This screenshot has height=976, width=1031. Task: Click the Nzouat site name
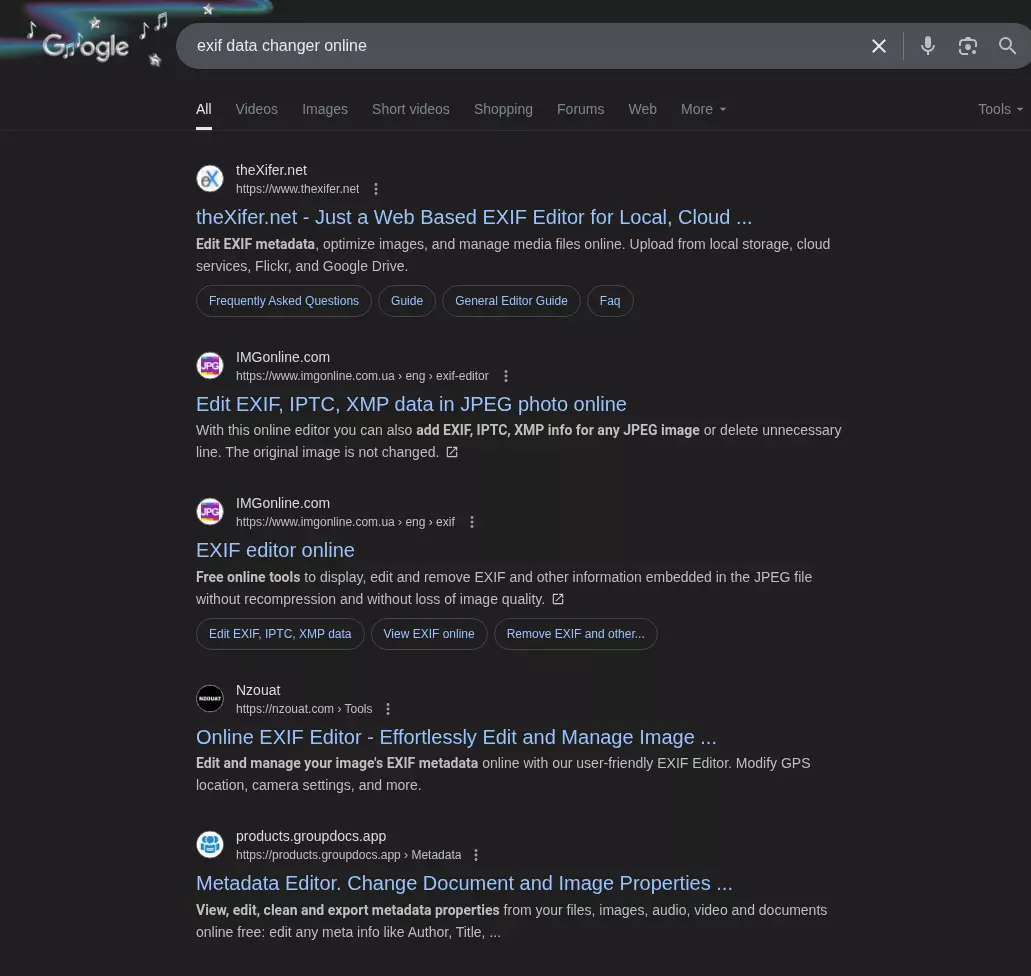[x=258, y=691]
